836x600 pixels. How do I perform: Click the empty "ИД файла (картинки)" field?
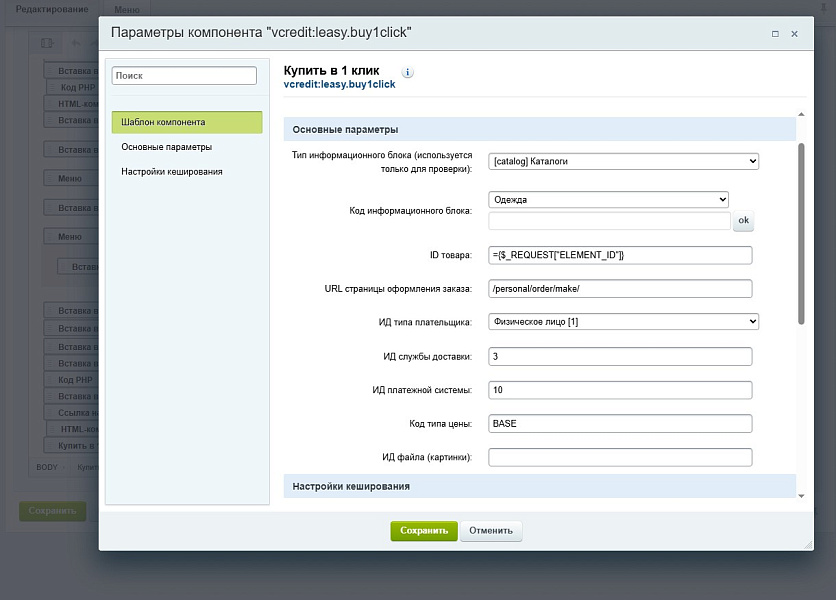point(620,457)
